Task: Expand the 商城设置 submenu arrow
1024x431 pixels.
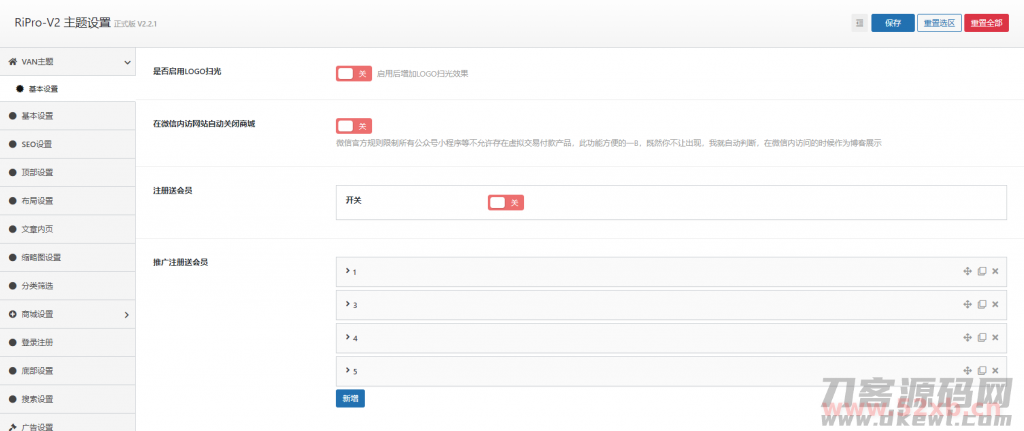Action: (126, 315)
